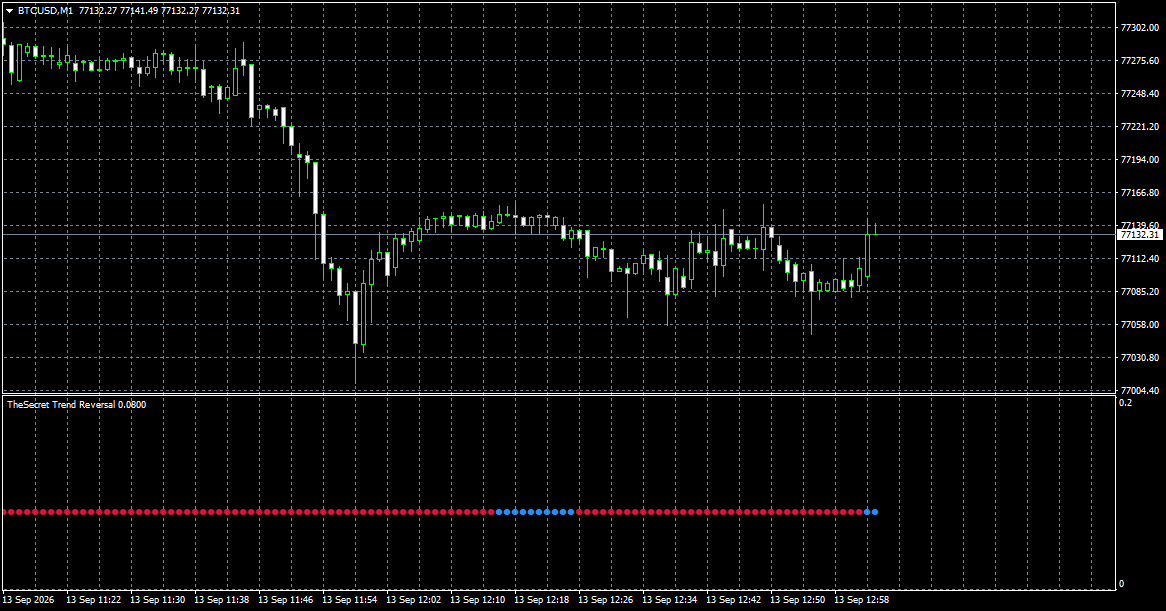
Task: Select the 13 Sep 12:26 time label
Action: [x=606, y=600]
